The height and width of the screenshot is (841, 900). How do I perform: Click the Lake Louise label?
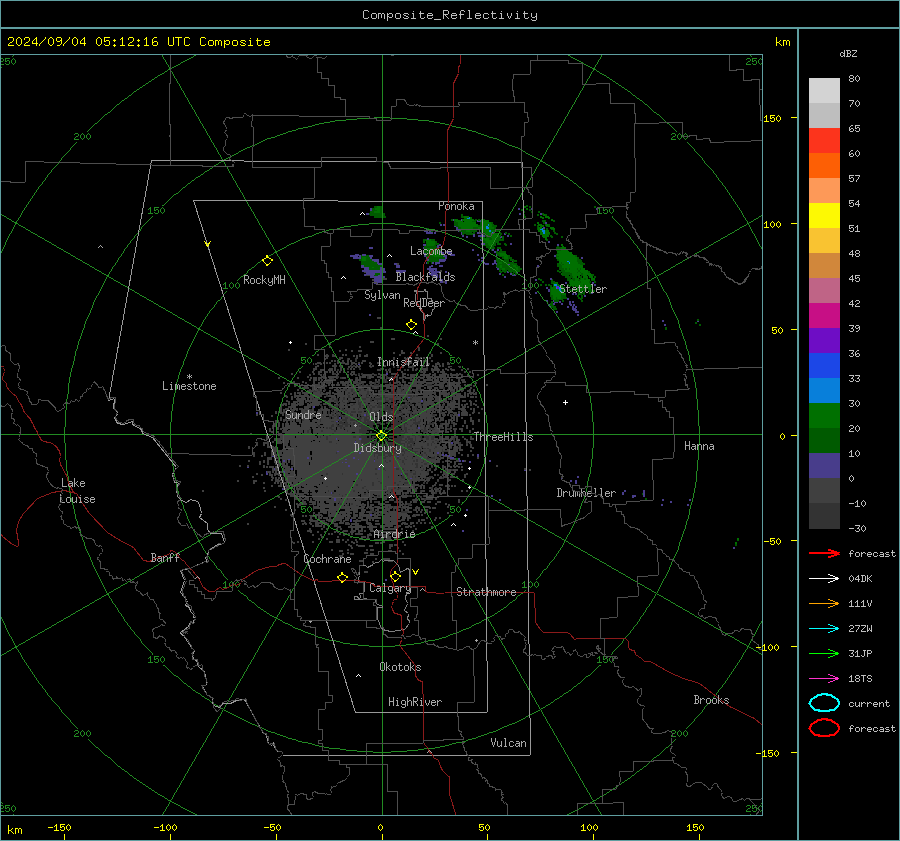point(77,491)
